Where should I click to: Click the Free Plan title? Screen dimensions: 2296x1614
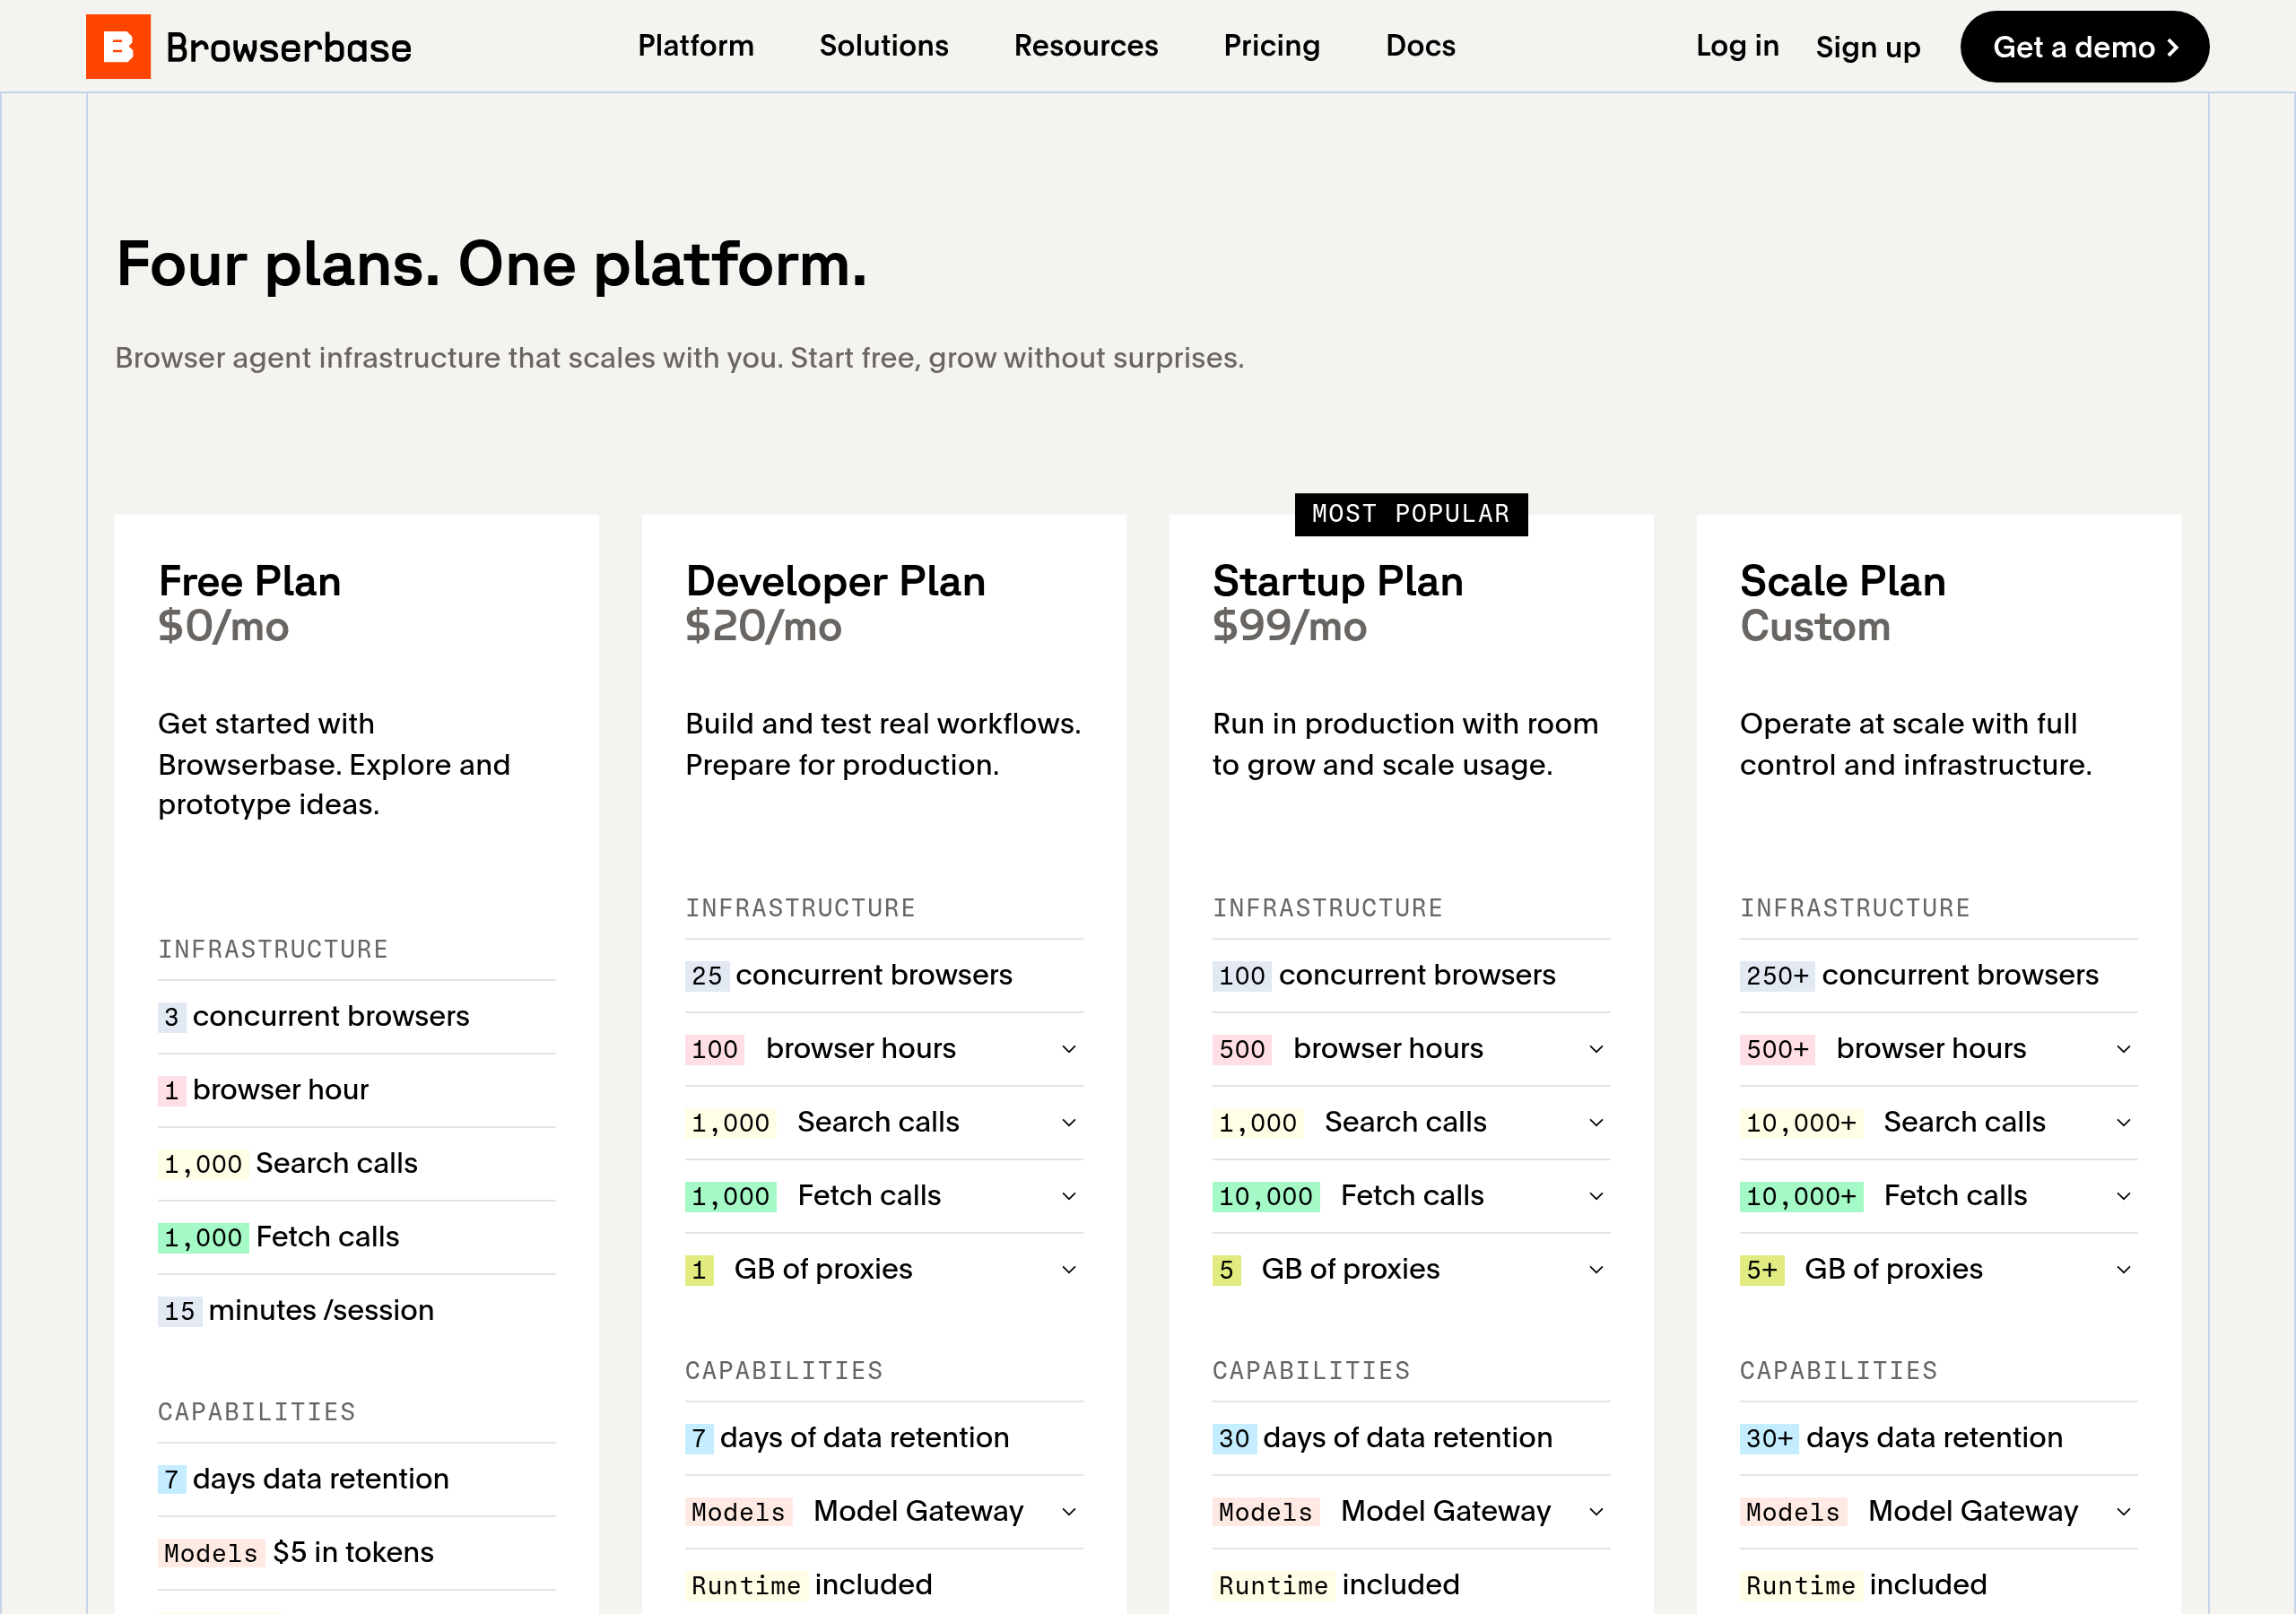click(x=250, y=581)
